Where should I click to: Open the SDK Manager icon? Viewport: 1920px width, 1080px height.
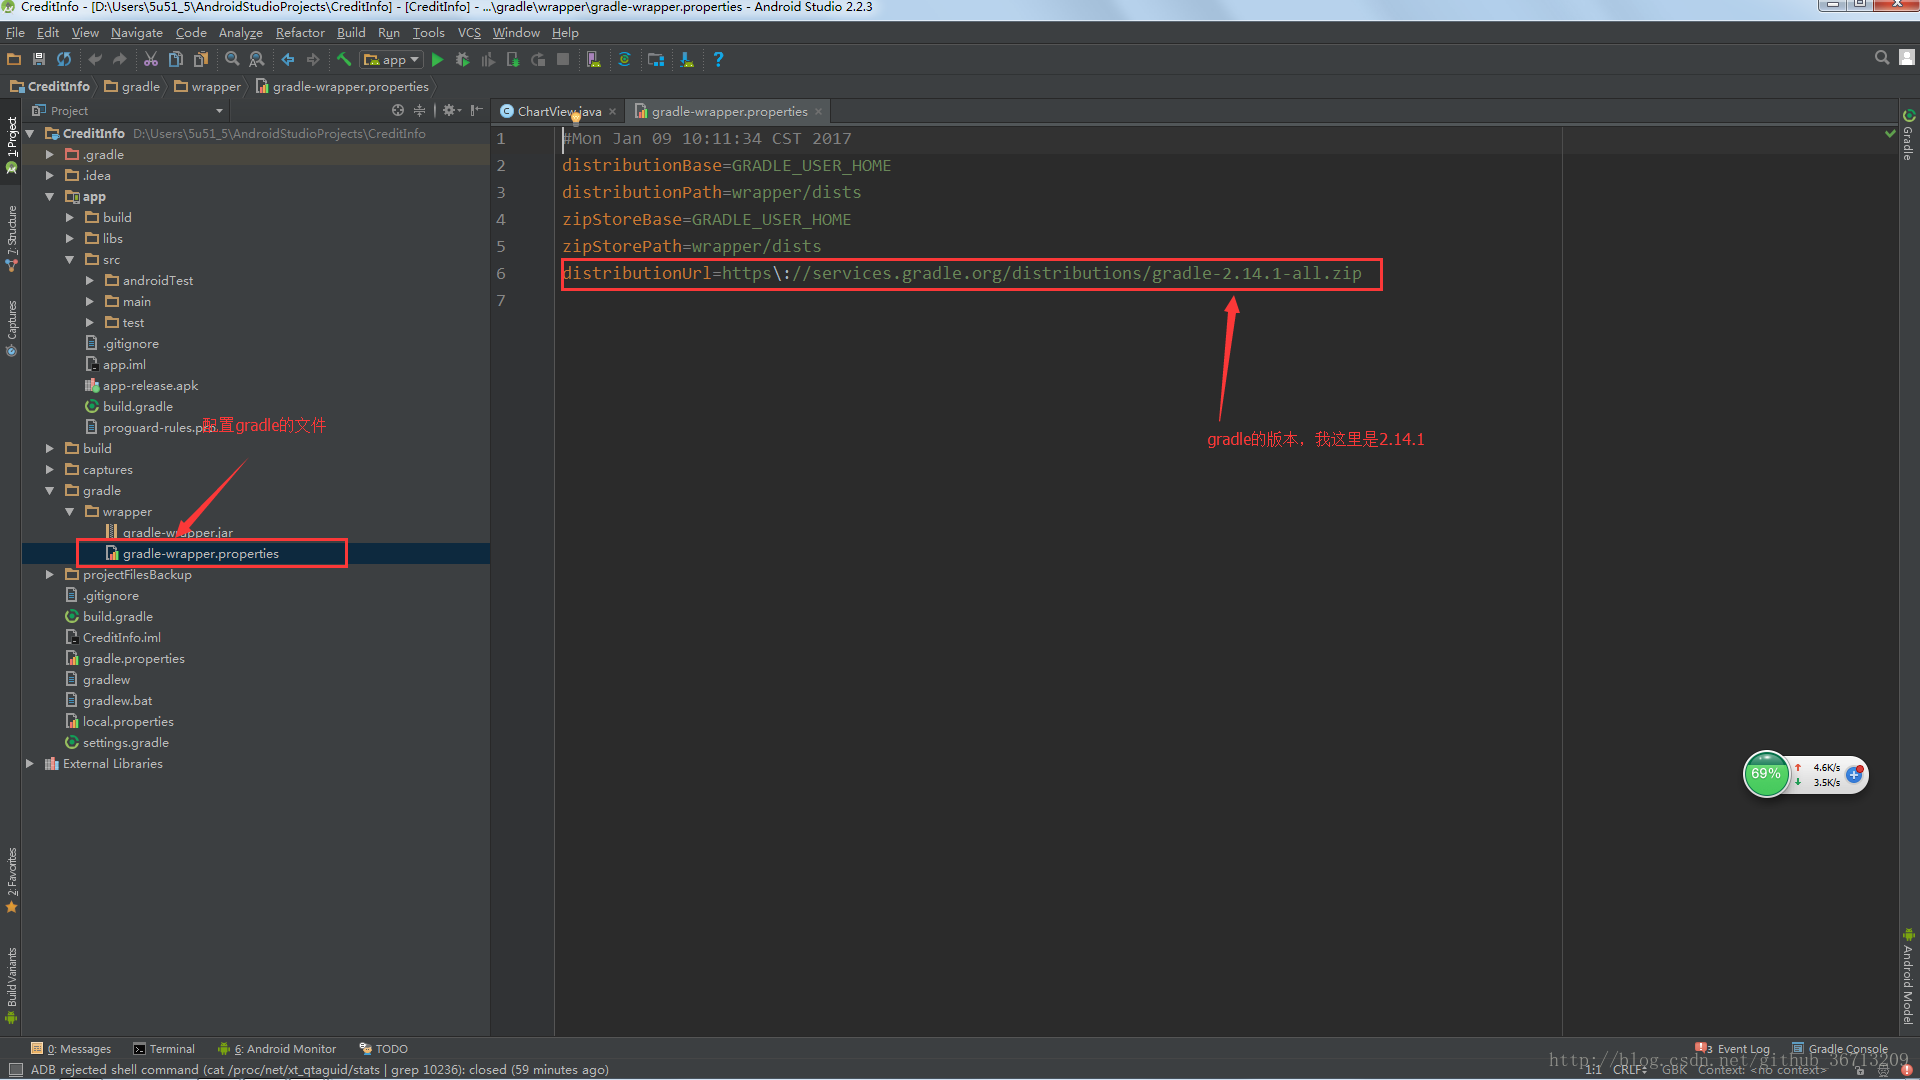(687, 60)
